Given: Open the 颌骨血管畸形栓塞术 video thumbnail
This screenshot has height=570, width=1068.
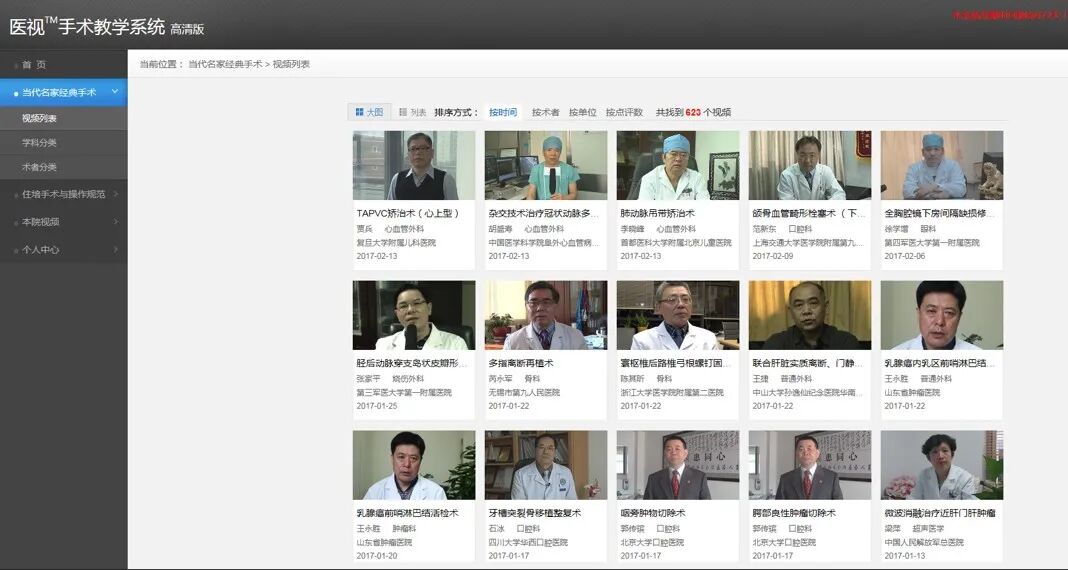Looking at the screenshot, I should (x=810, y=165).
